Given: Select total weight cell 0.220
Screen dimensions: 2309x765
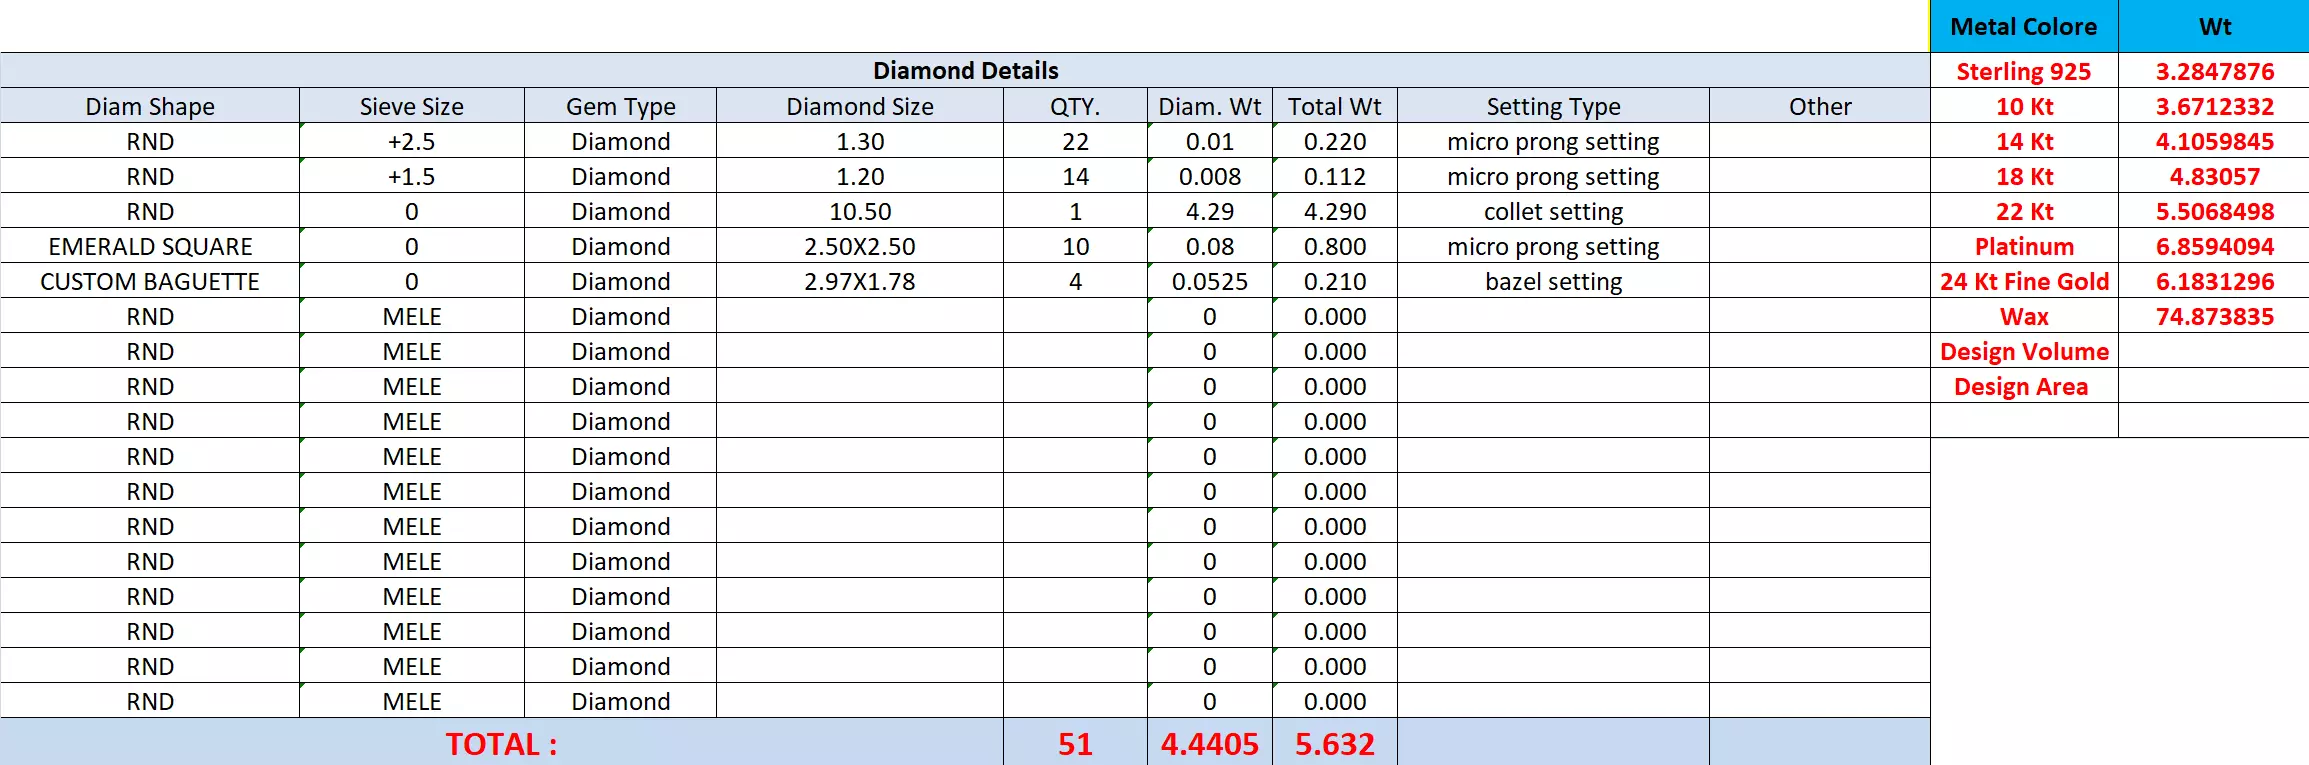Looking at the screenshot, I should pos(1335,141).
